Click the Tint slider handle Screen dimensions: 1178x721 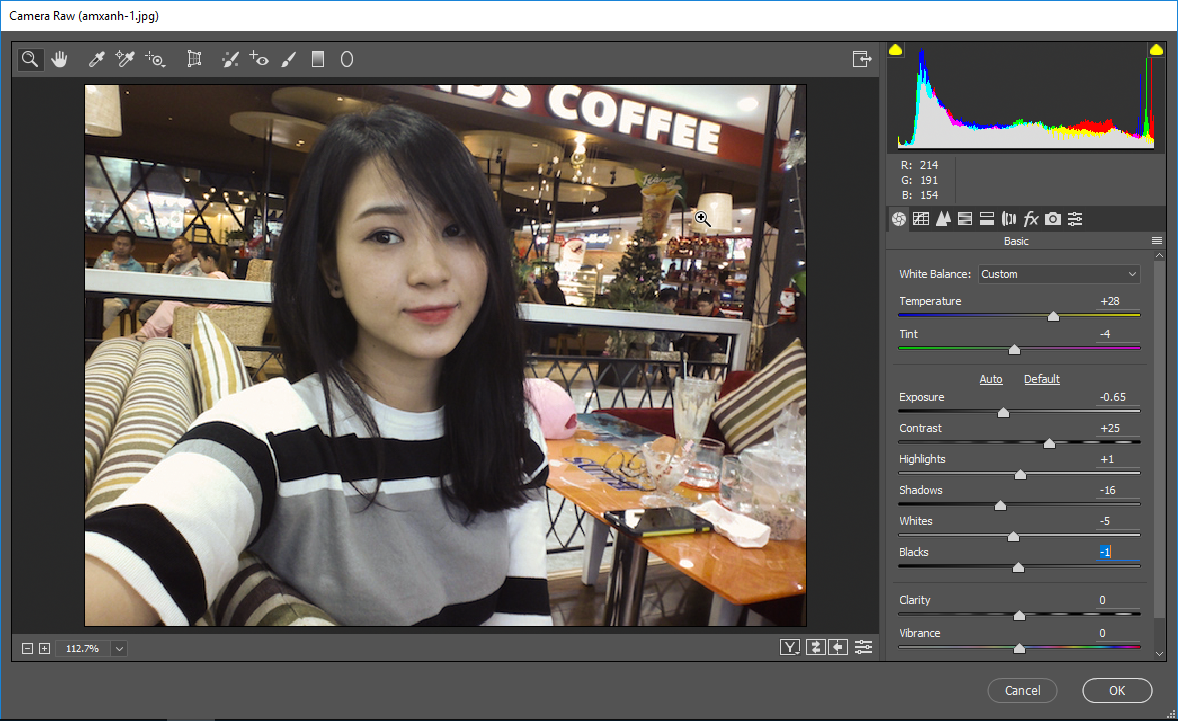coord(1014,350)
